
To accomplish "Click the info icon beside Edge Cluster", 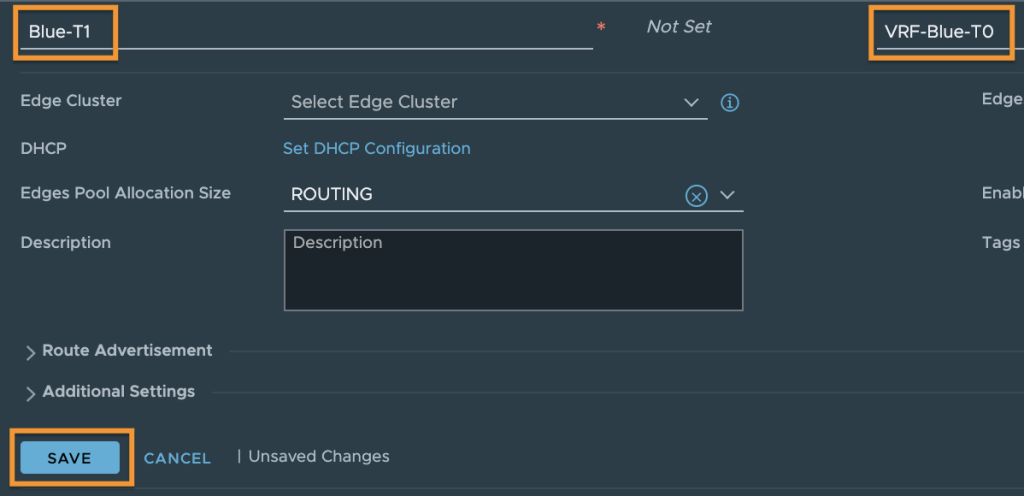I will (x=729, y=102).
